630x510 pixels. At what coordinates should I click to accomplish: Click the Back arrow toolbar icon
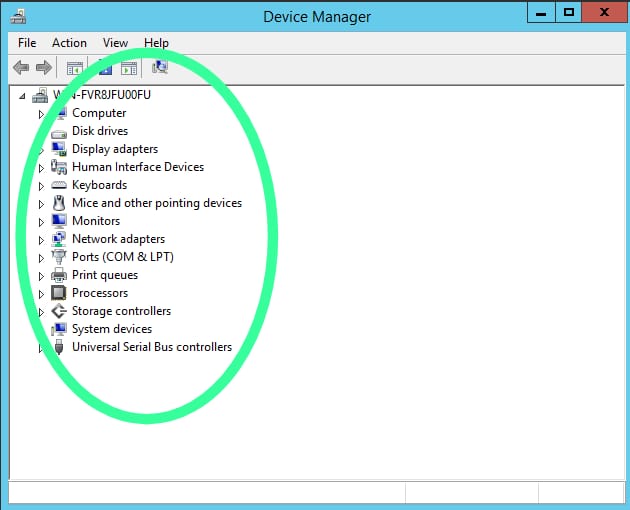(21, 68)
